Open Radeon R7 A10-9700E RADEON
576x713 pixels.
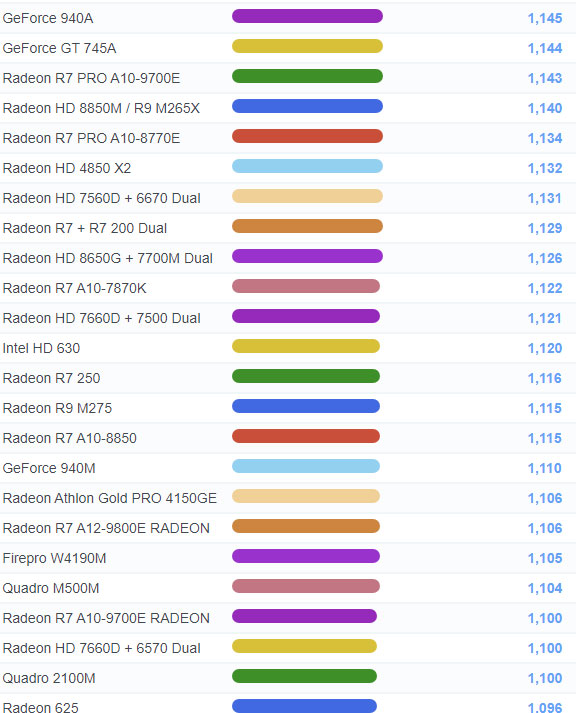coord(106,618)
